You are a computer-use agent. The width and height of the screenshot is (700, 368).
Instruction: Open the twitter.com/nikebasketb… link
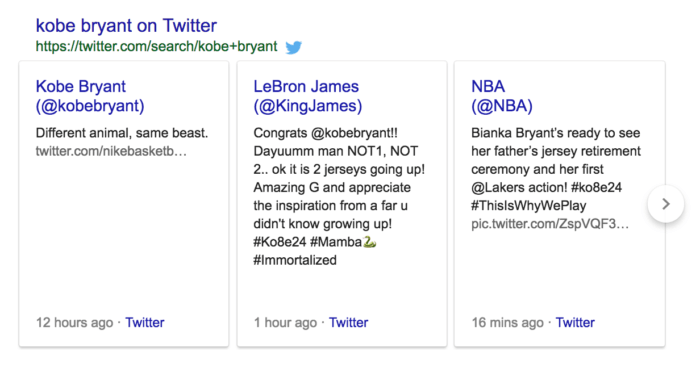(111, 151)
